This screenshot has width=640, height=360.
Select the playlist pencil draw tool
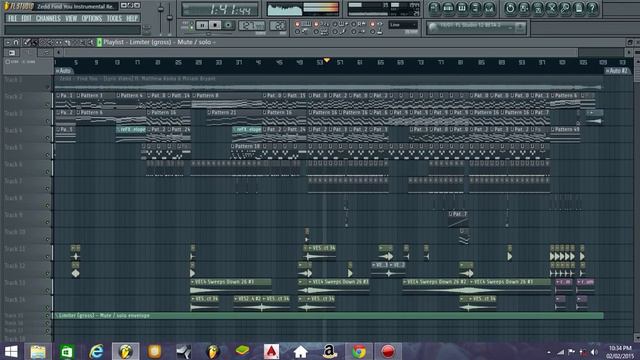point(27,42)
